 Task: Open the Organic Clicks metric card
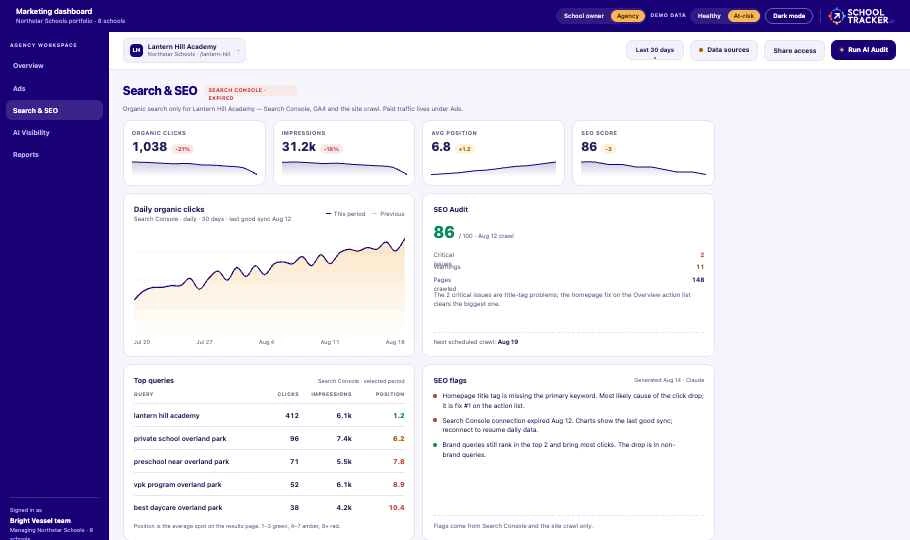tap(194, 153)
